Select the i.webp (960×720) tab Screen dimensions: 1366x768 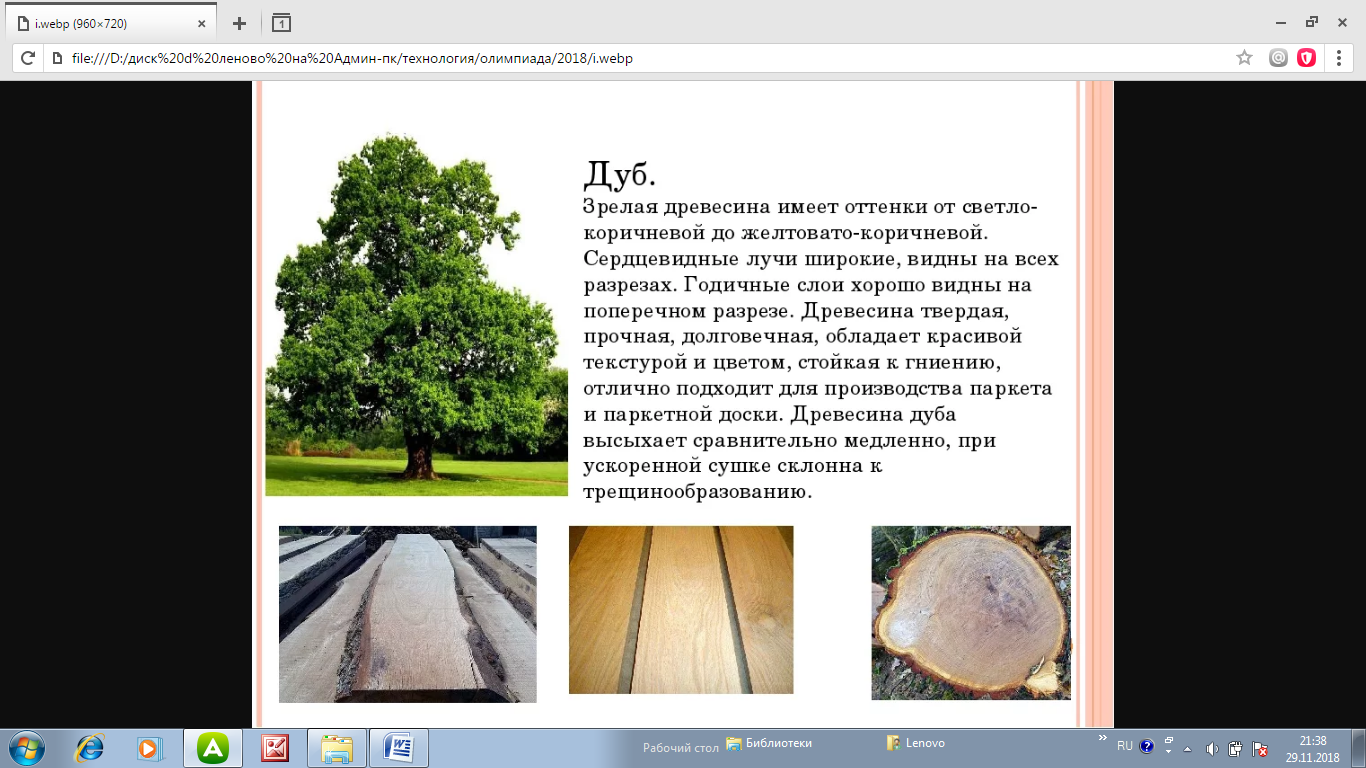[x=112, y=23]
